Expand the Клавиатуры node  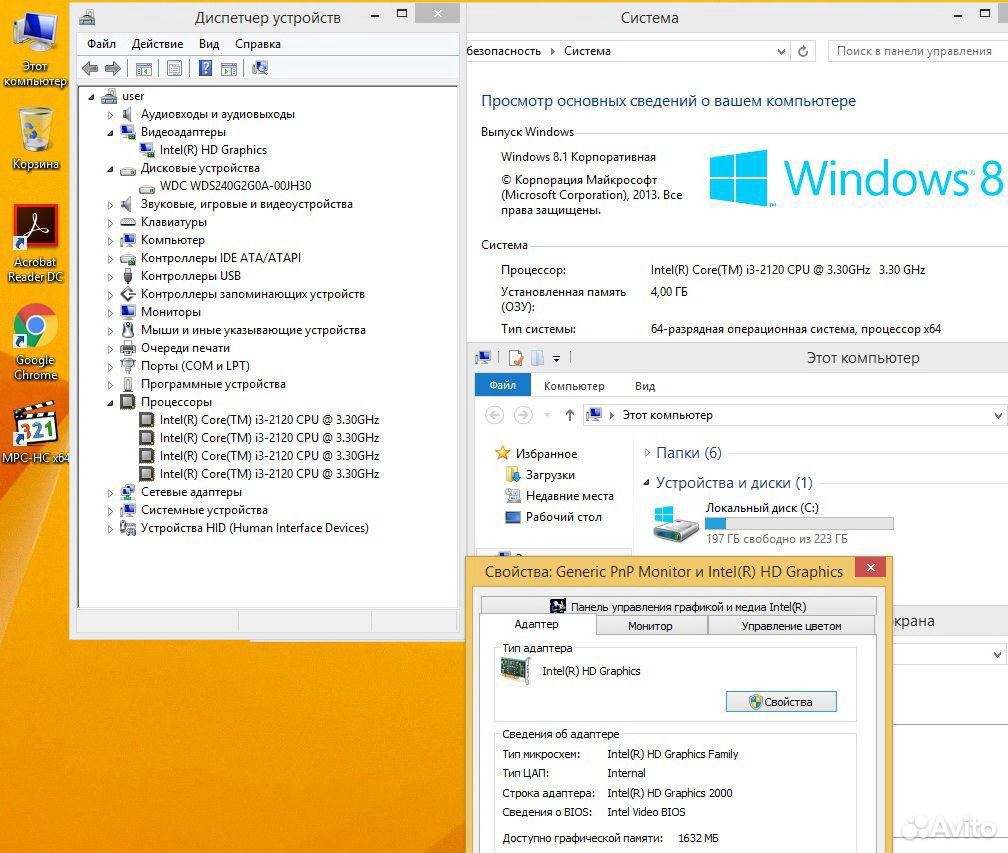[x=110, y=222]
